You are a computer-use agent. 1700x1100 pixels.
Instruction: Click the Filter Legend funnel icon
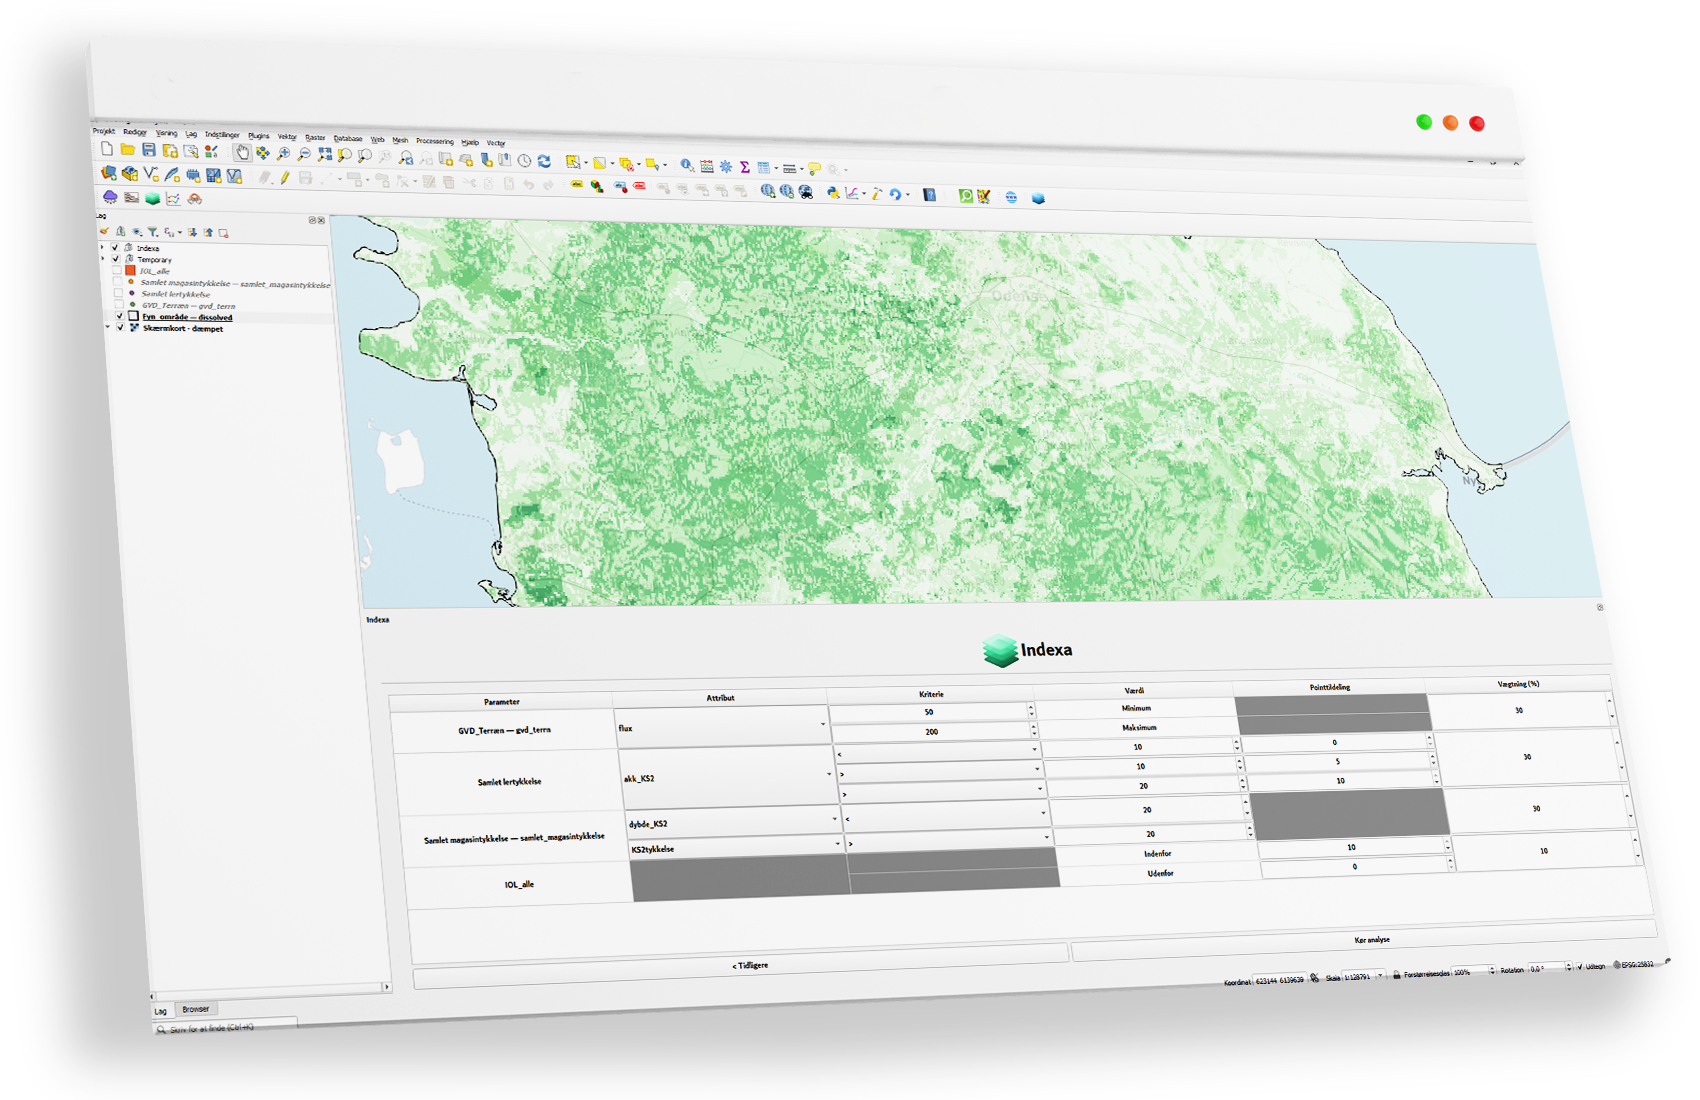pos(153,231)
